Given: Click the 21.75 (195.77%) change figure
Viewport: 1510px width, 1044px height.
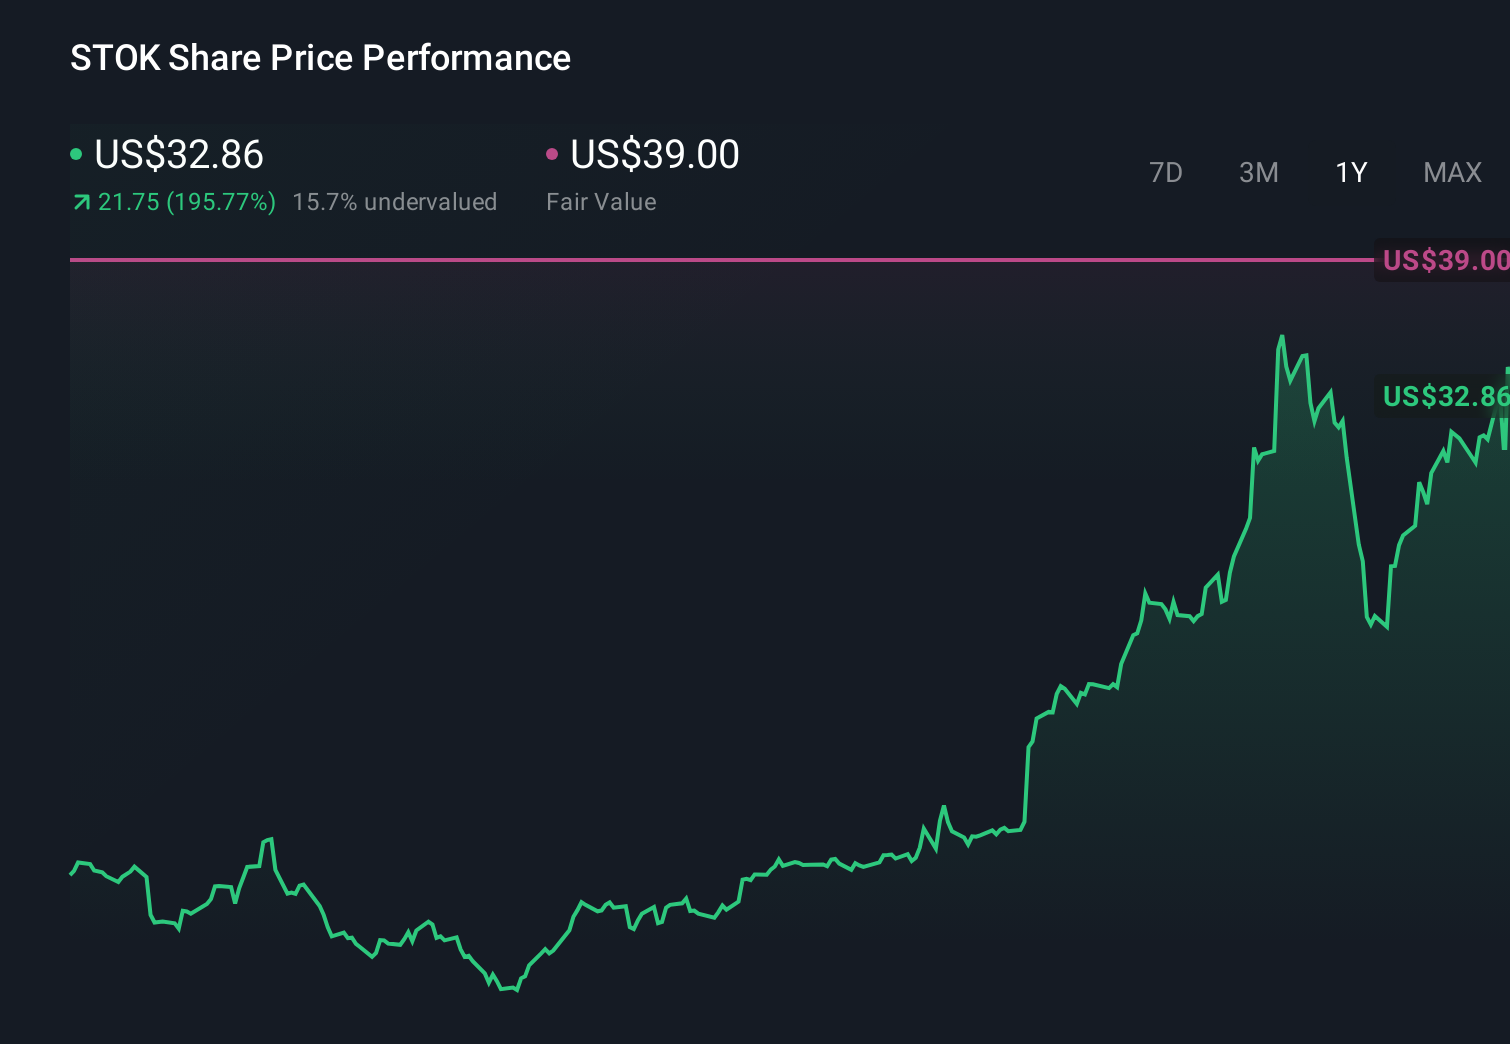Looking at the screenshot, I should click(x=187, y=201).
